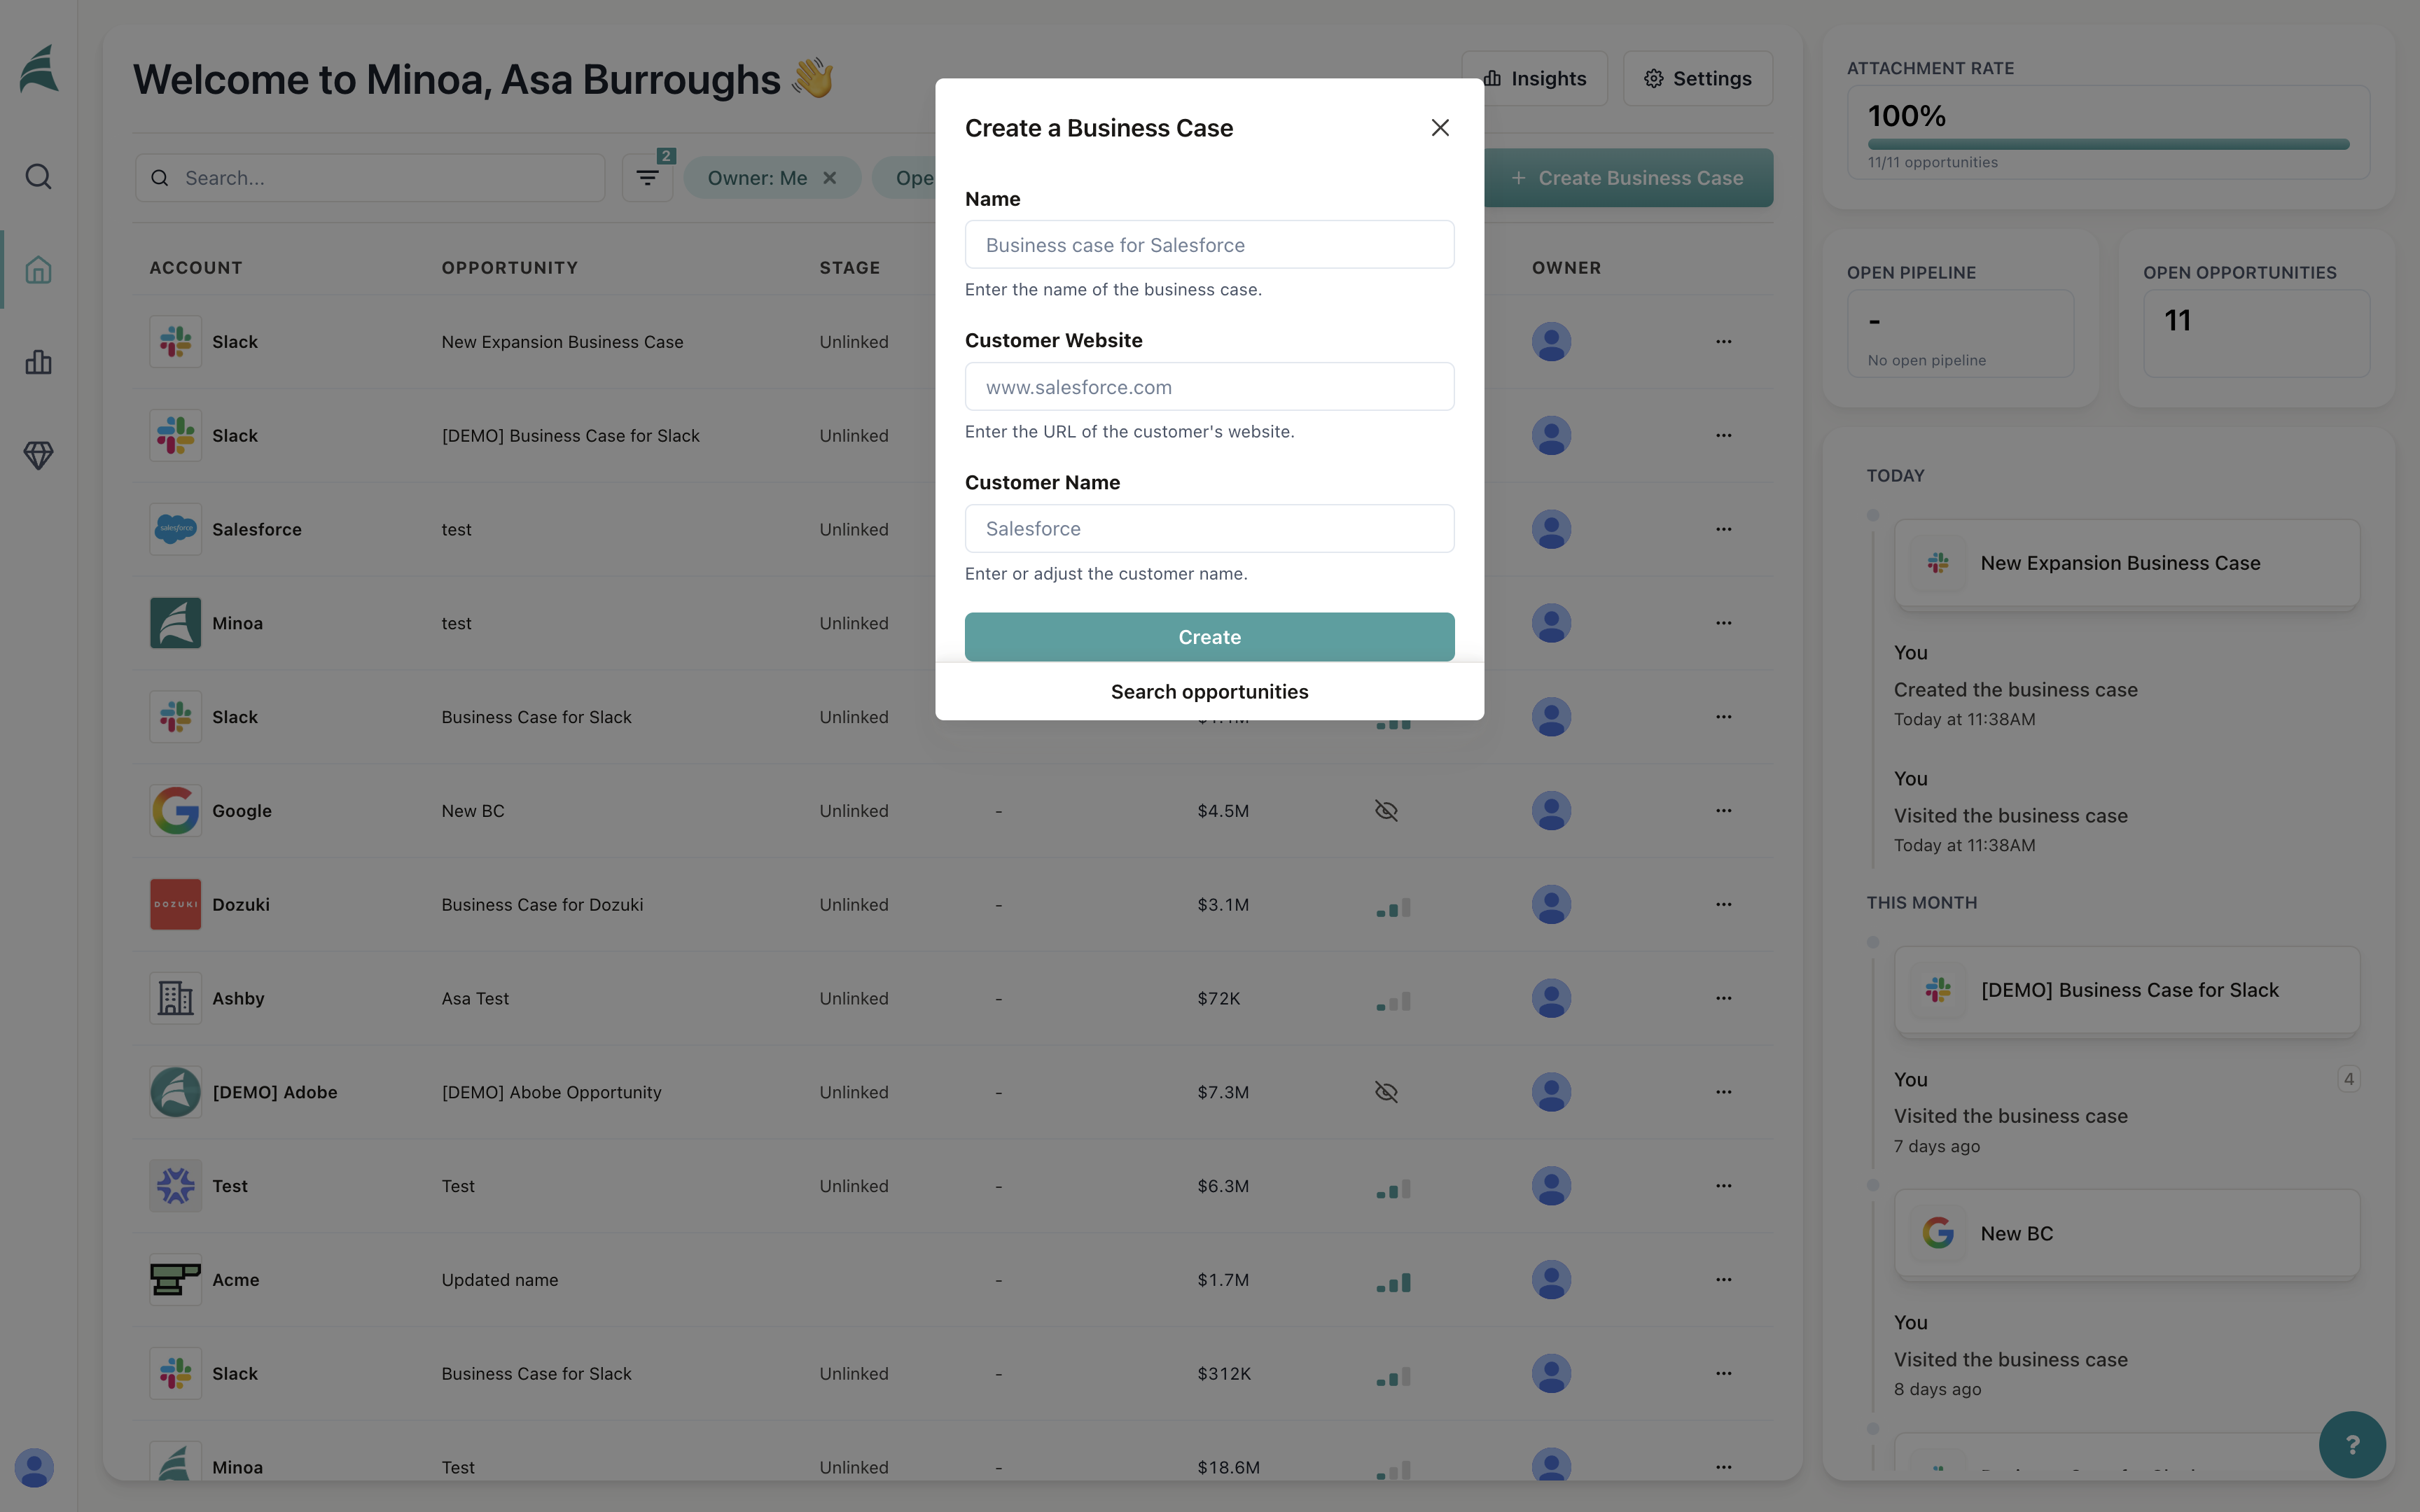Screen dimensions: 2420x1512
Task: Toggle hidden eye icon on Google row
Action: coord(1386,811)
